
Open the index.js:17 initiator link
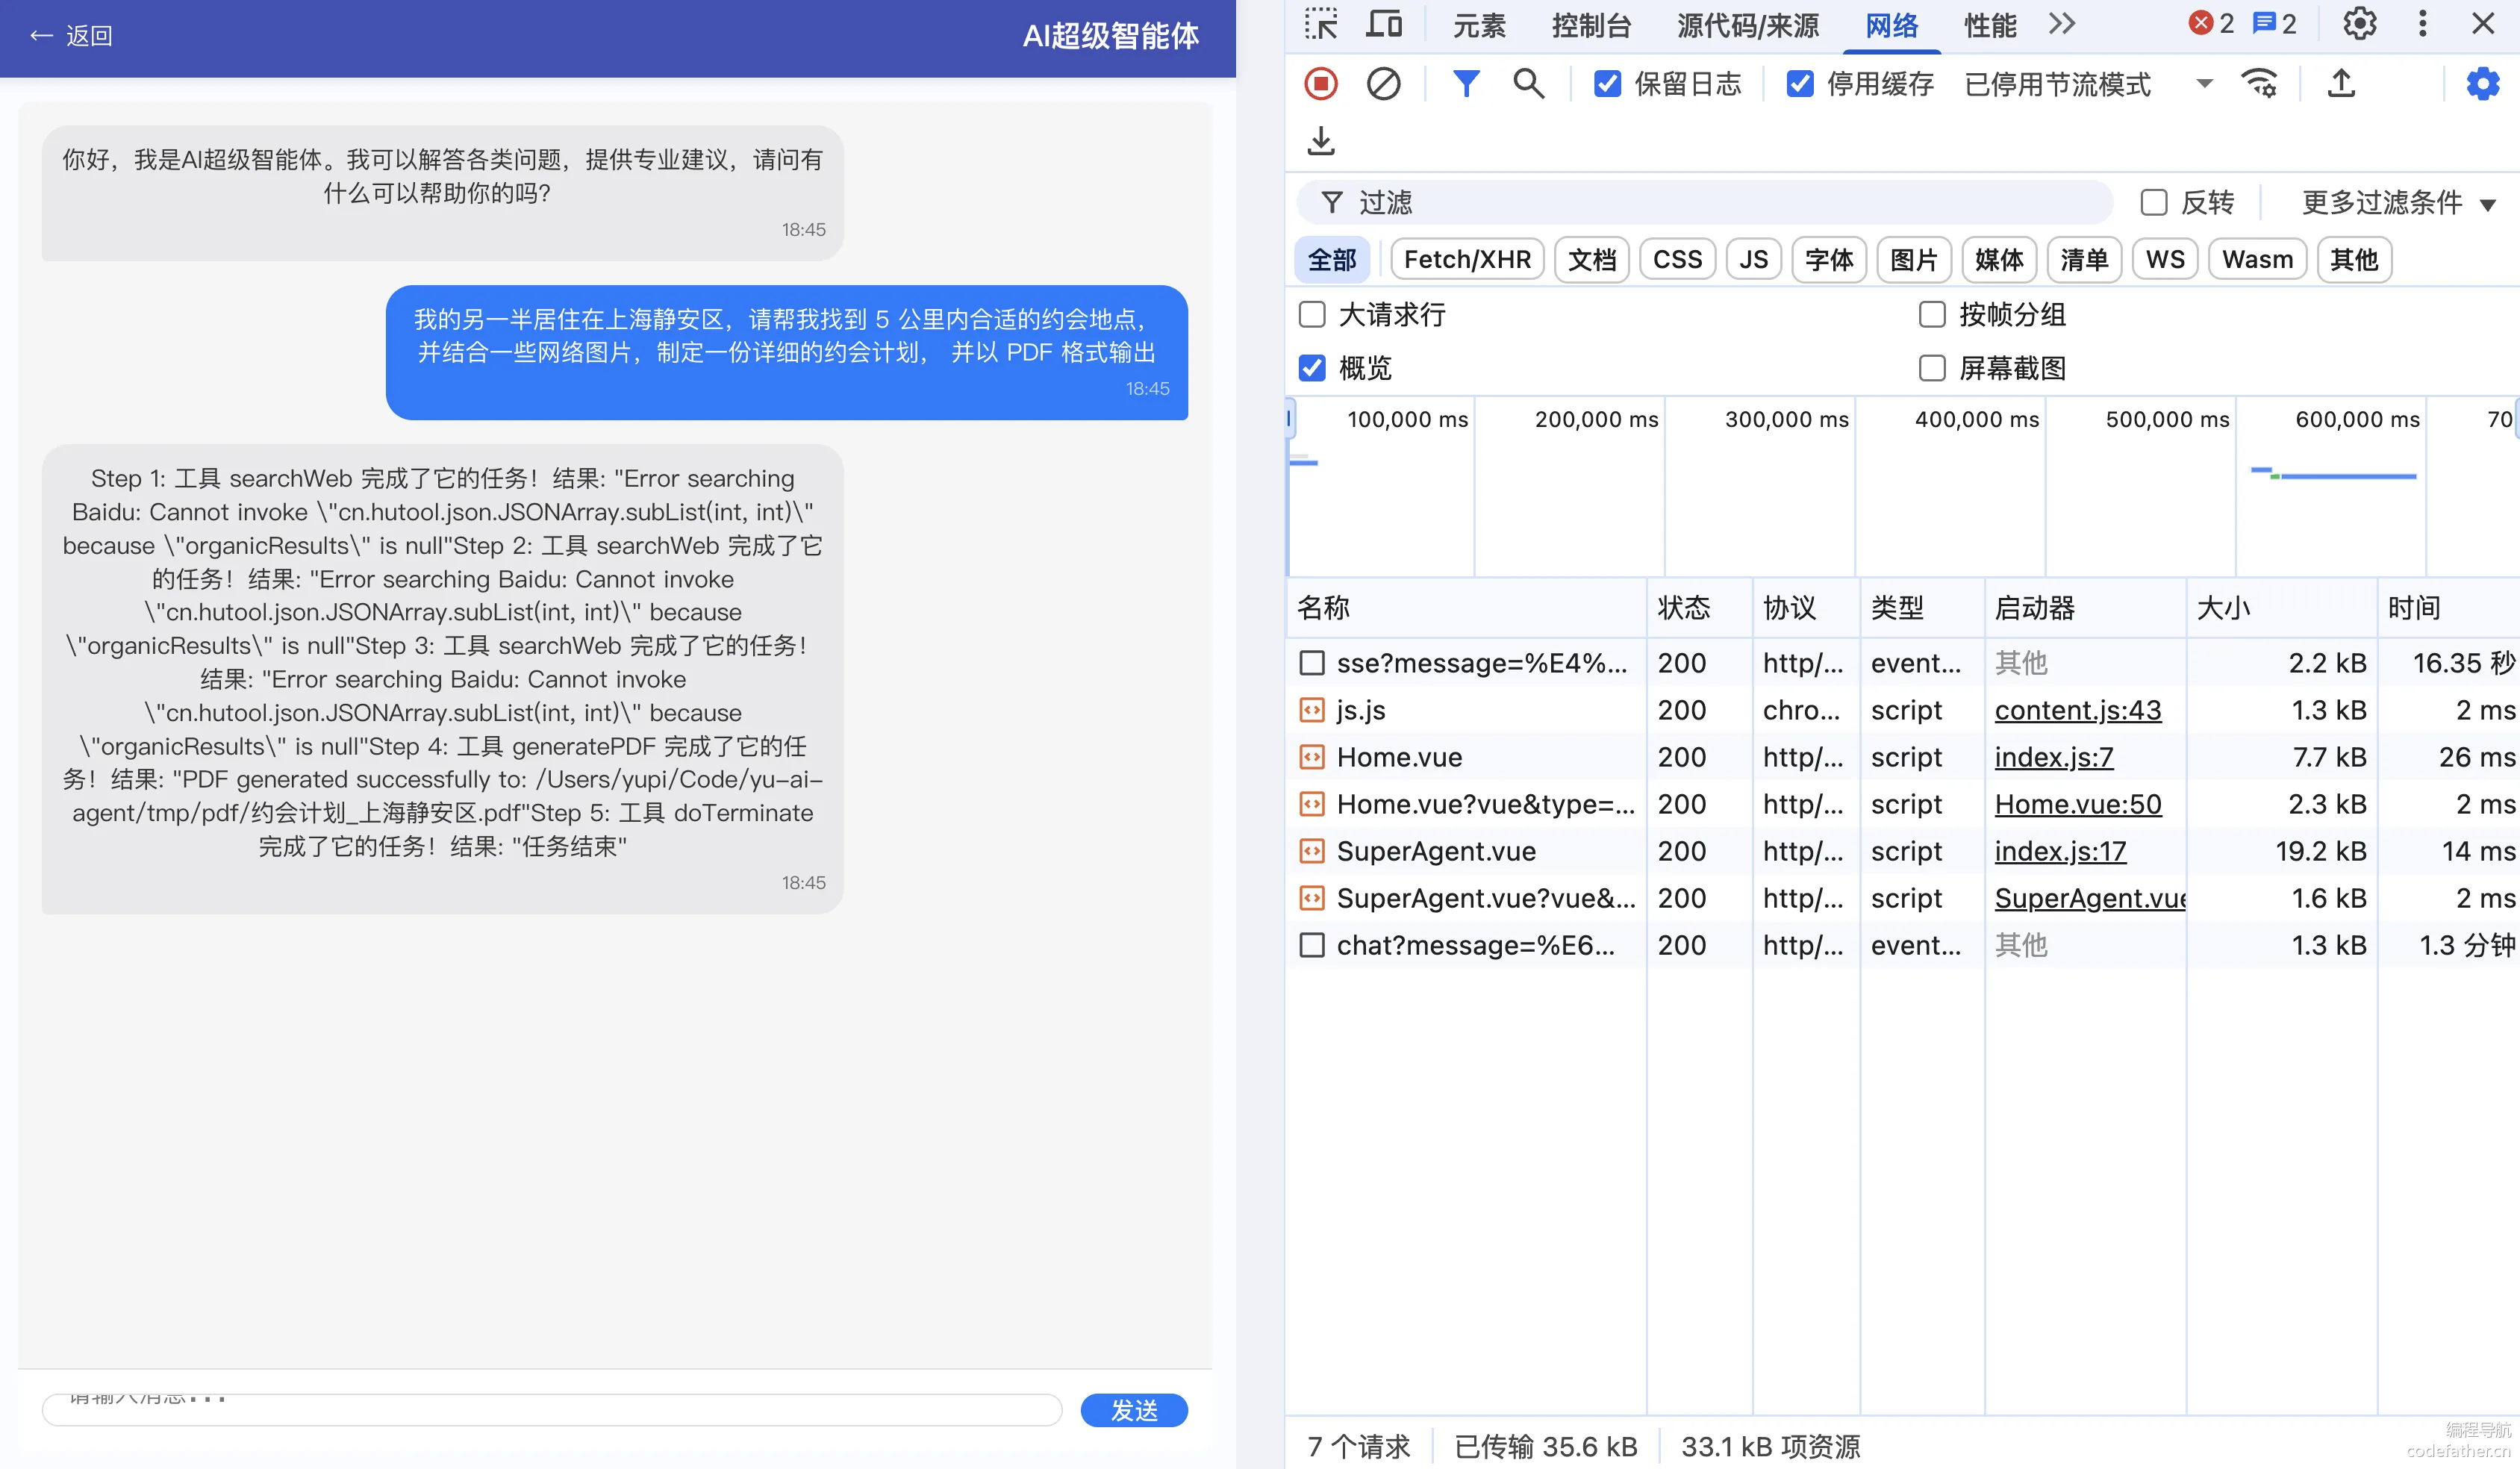[x=2060, y=851]
